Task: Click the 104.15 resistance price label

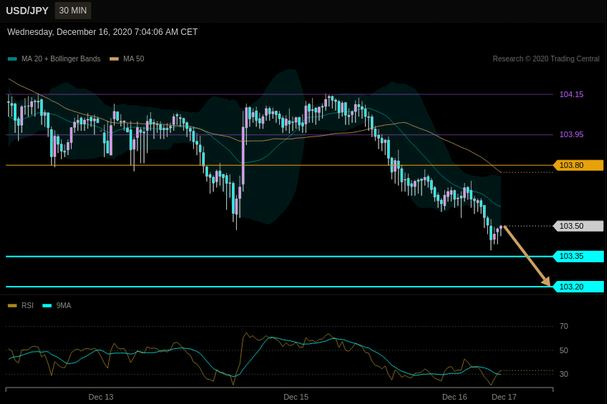Action: click(571, 94)
